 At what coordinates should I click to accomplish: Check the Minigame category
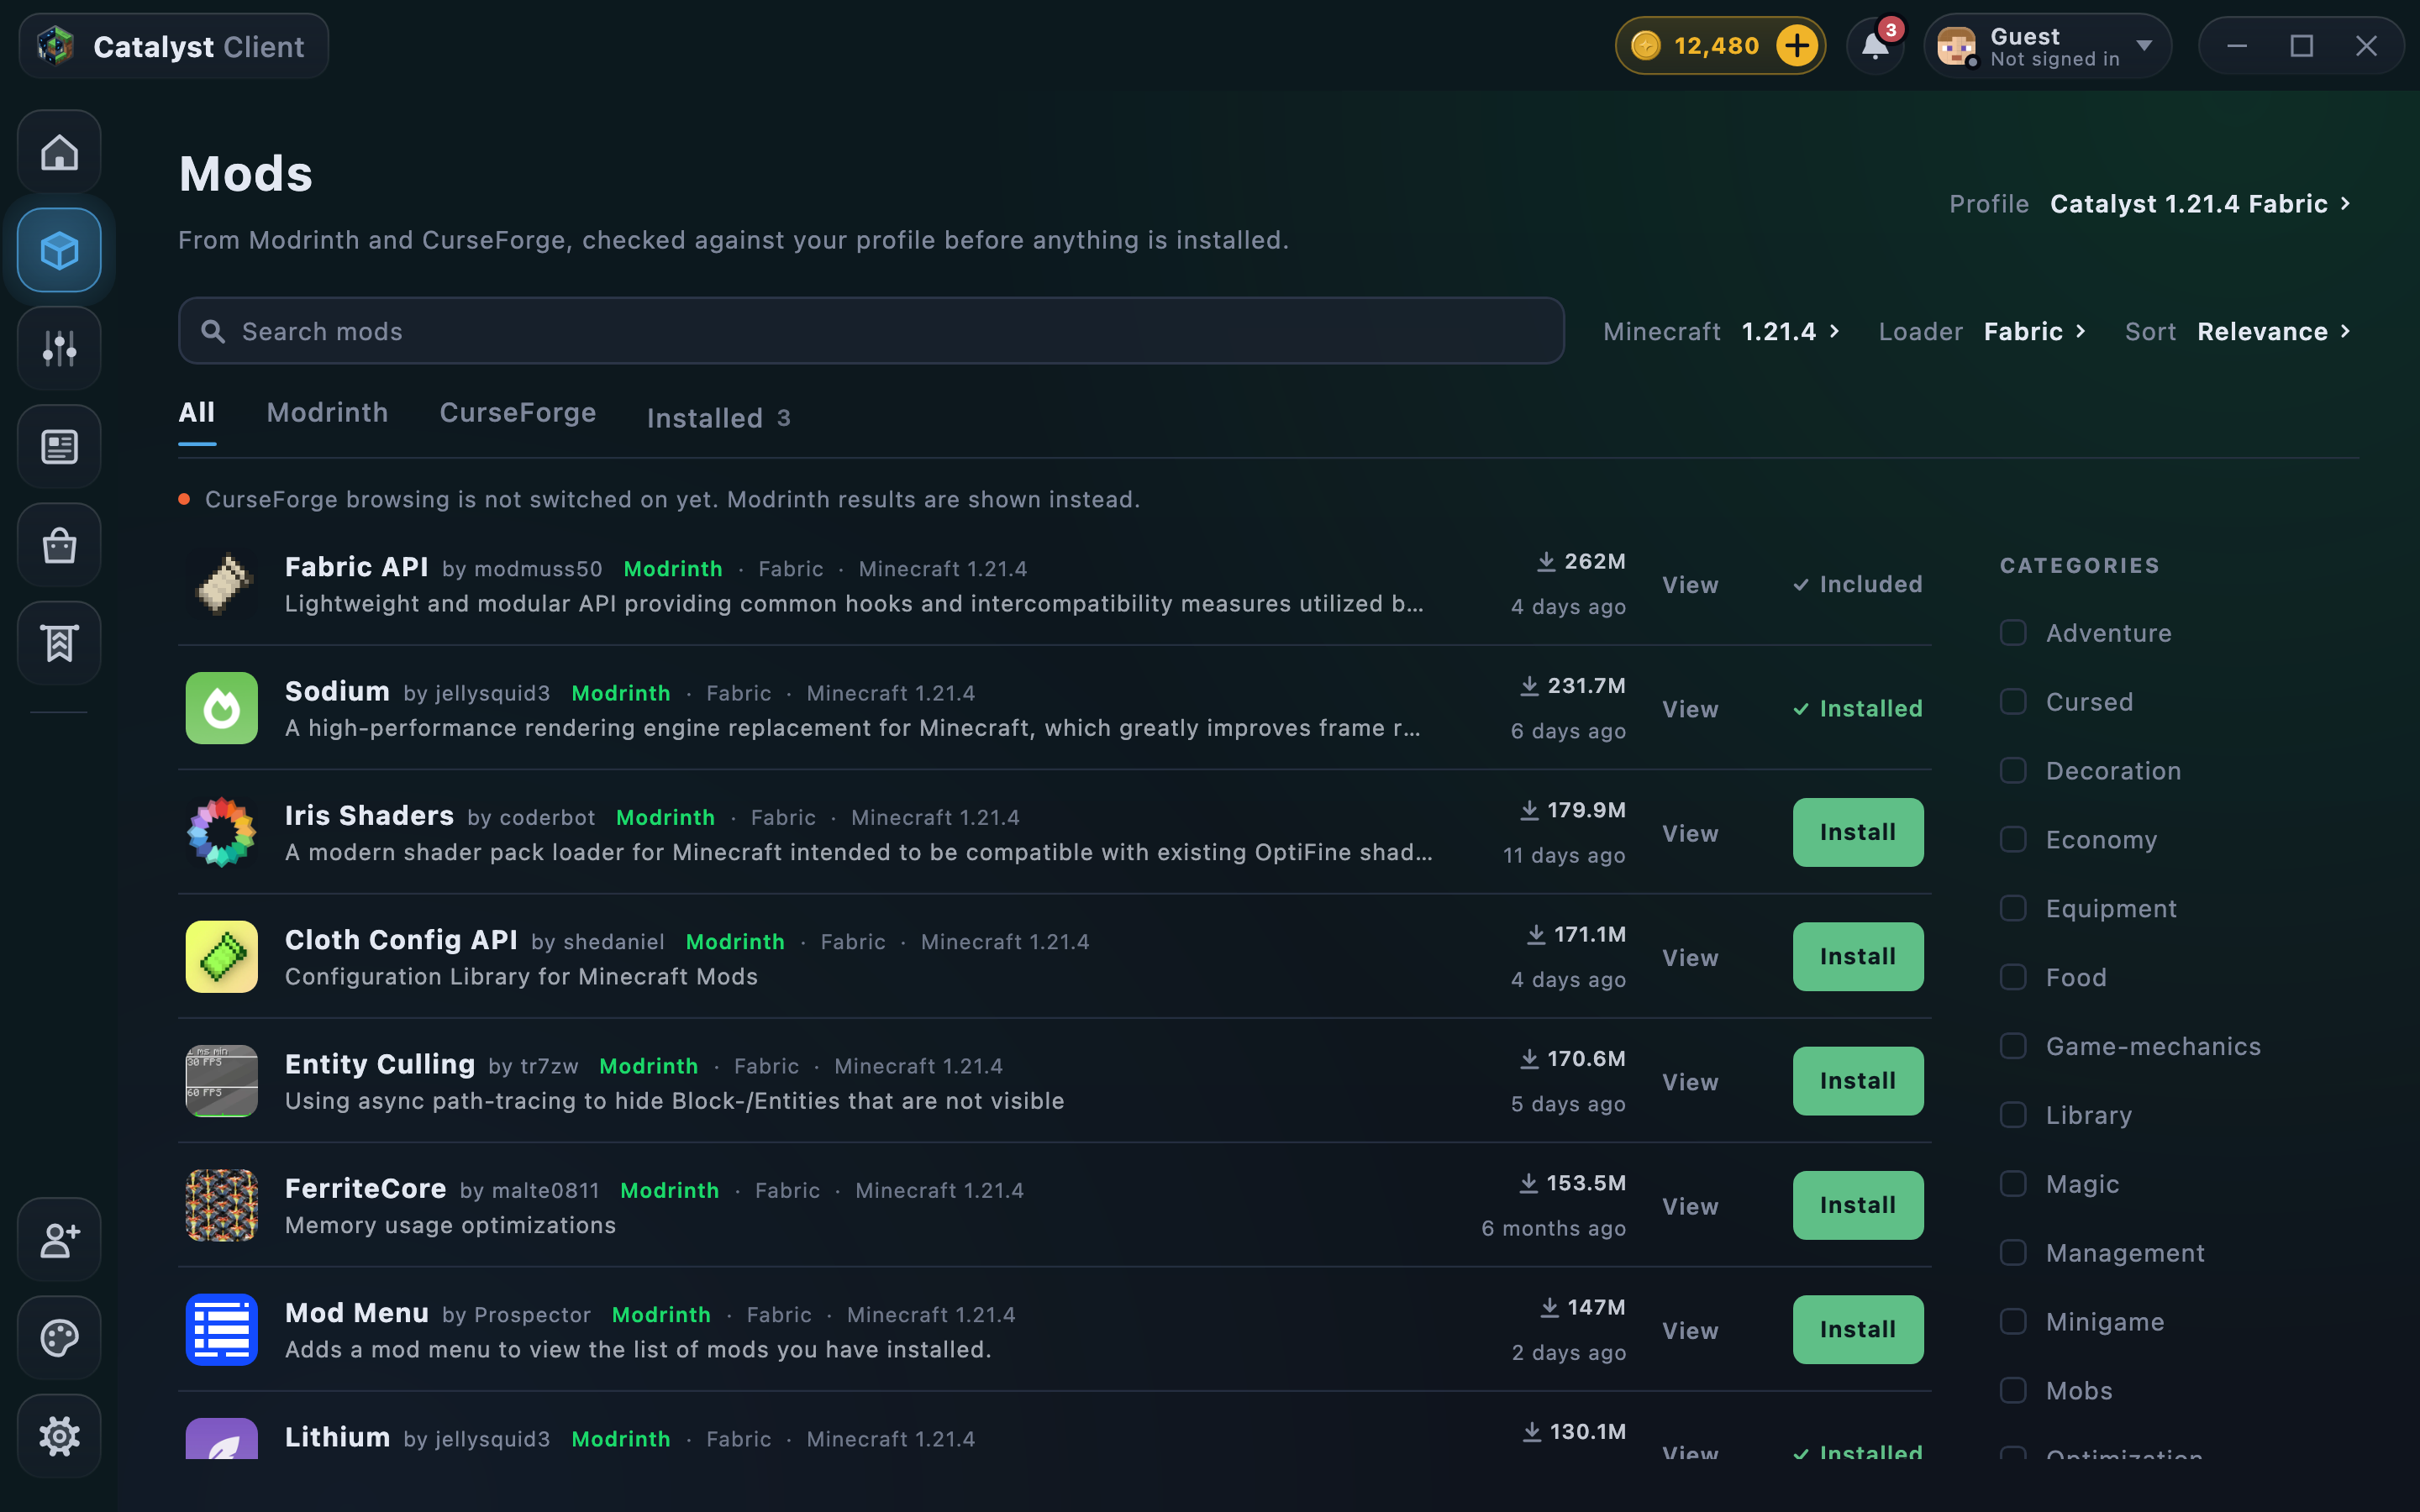2013,1322
